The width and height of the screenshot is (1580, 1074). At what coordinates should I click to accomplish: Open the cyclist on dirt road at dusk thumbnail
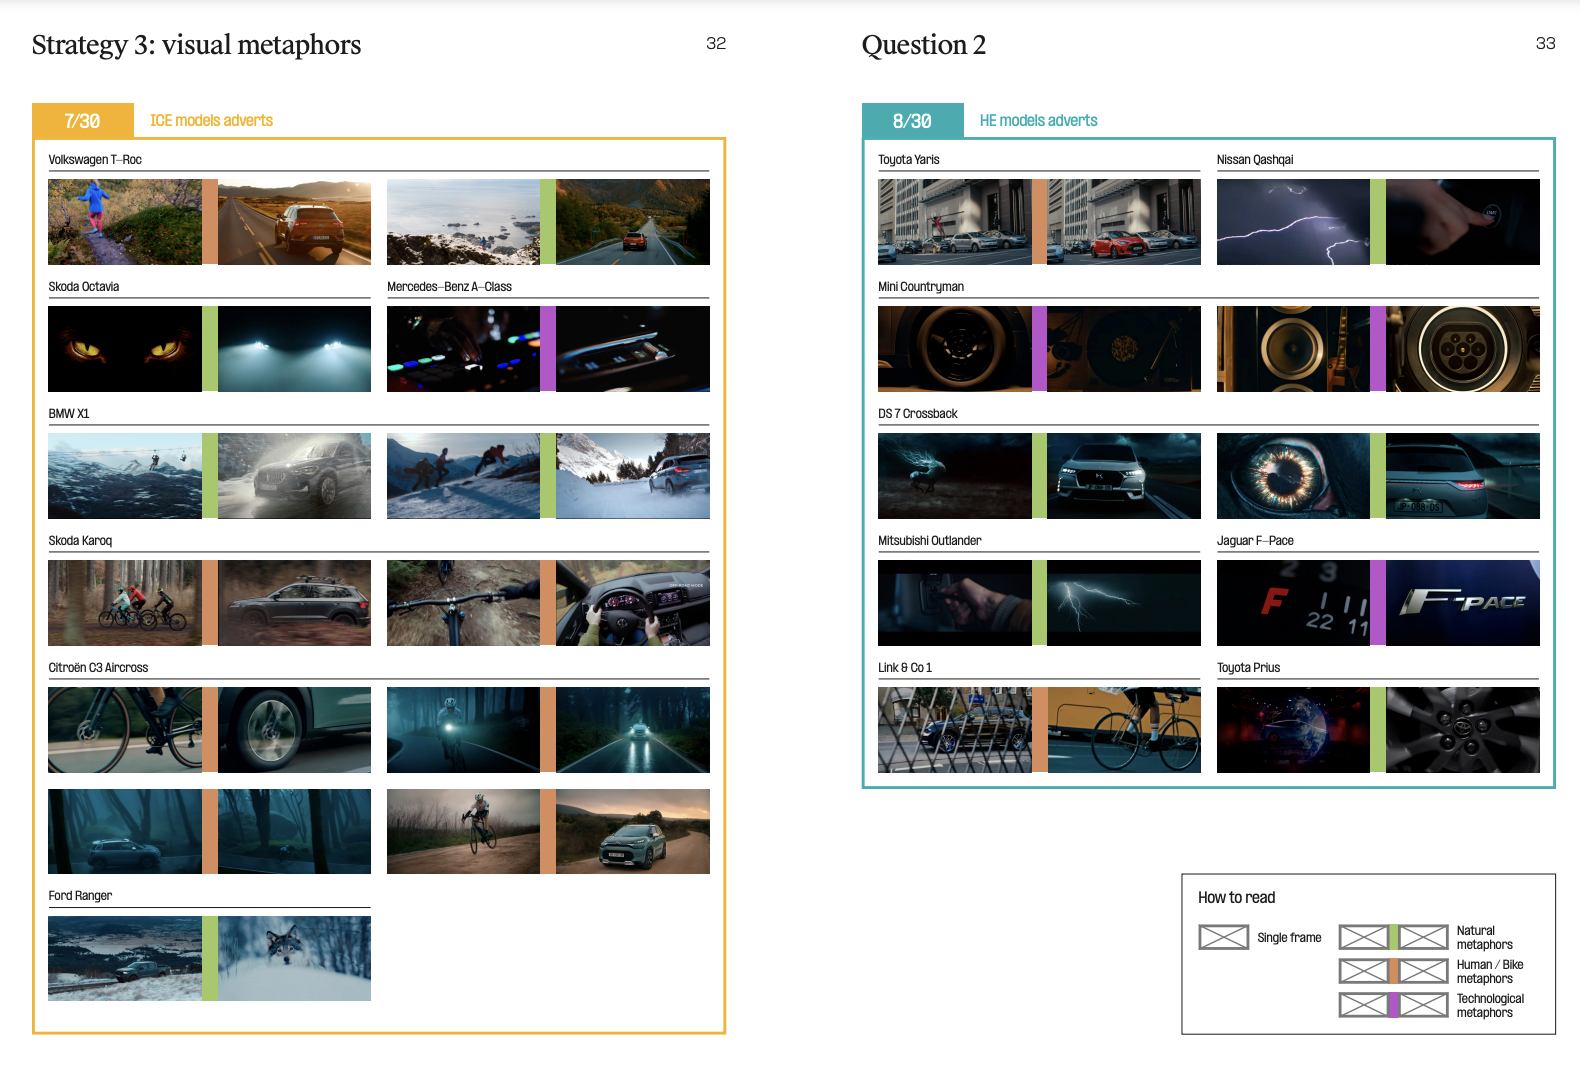463,831
